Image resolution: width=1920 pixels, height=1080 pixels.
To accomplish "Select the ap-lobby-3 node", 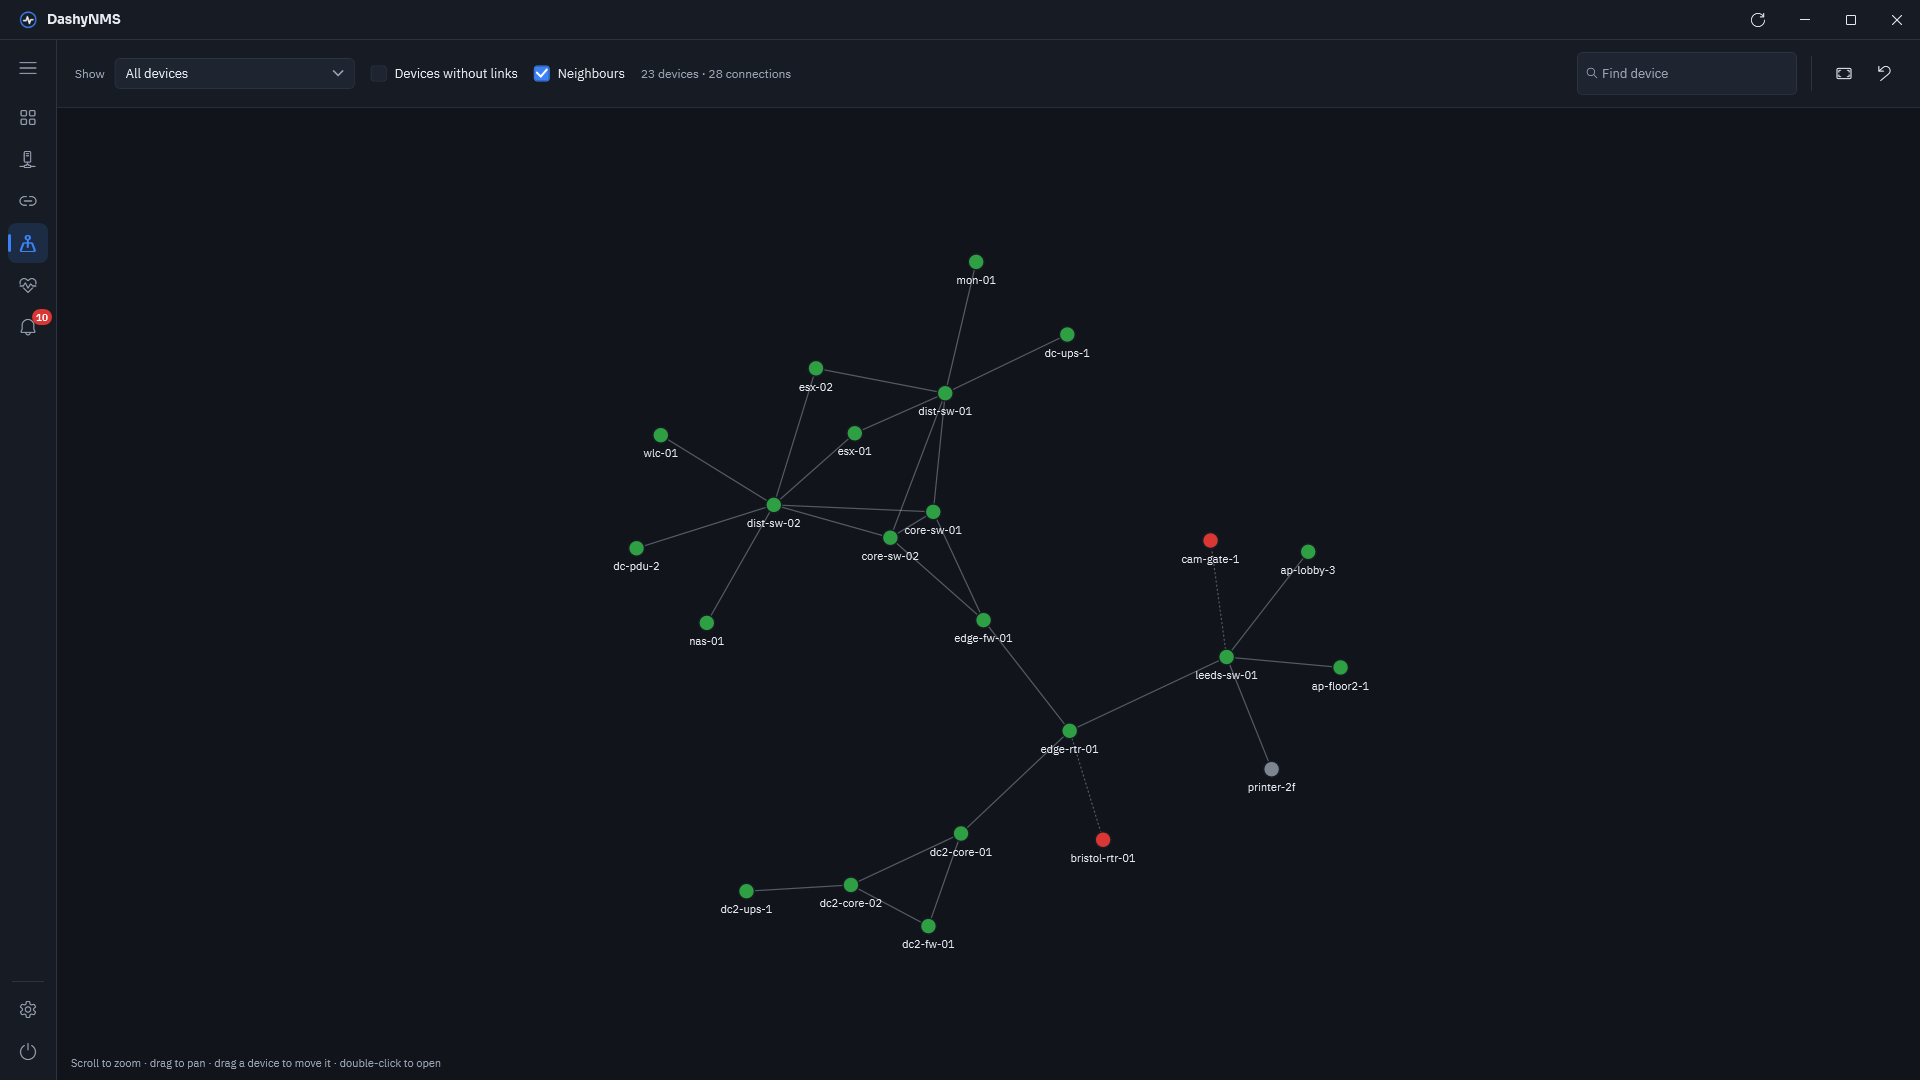I will click(1308, 552).
